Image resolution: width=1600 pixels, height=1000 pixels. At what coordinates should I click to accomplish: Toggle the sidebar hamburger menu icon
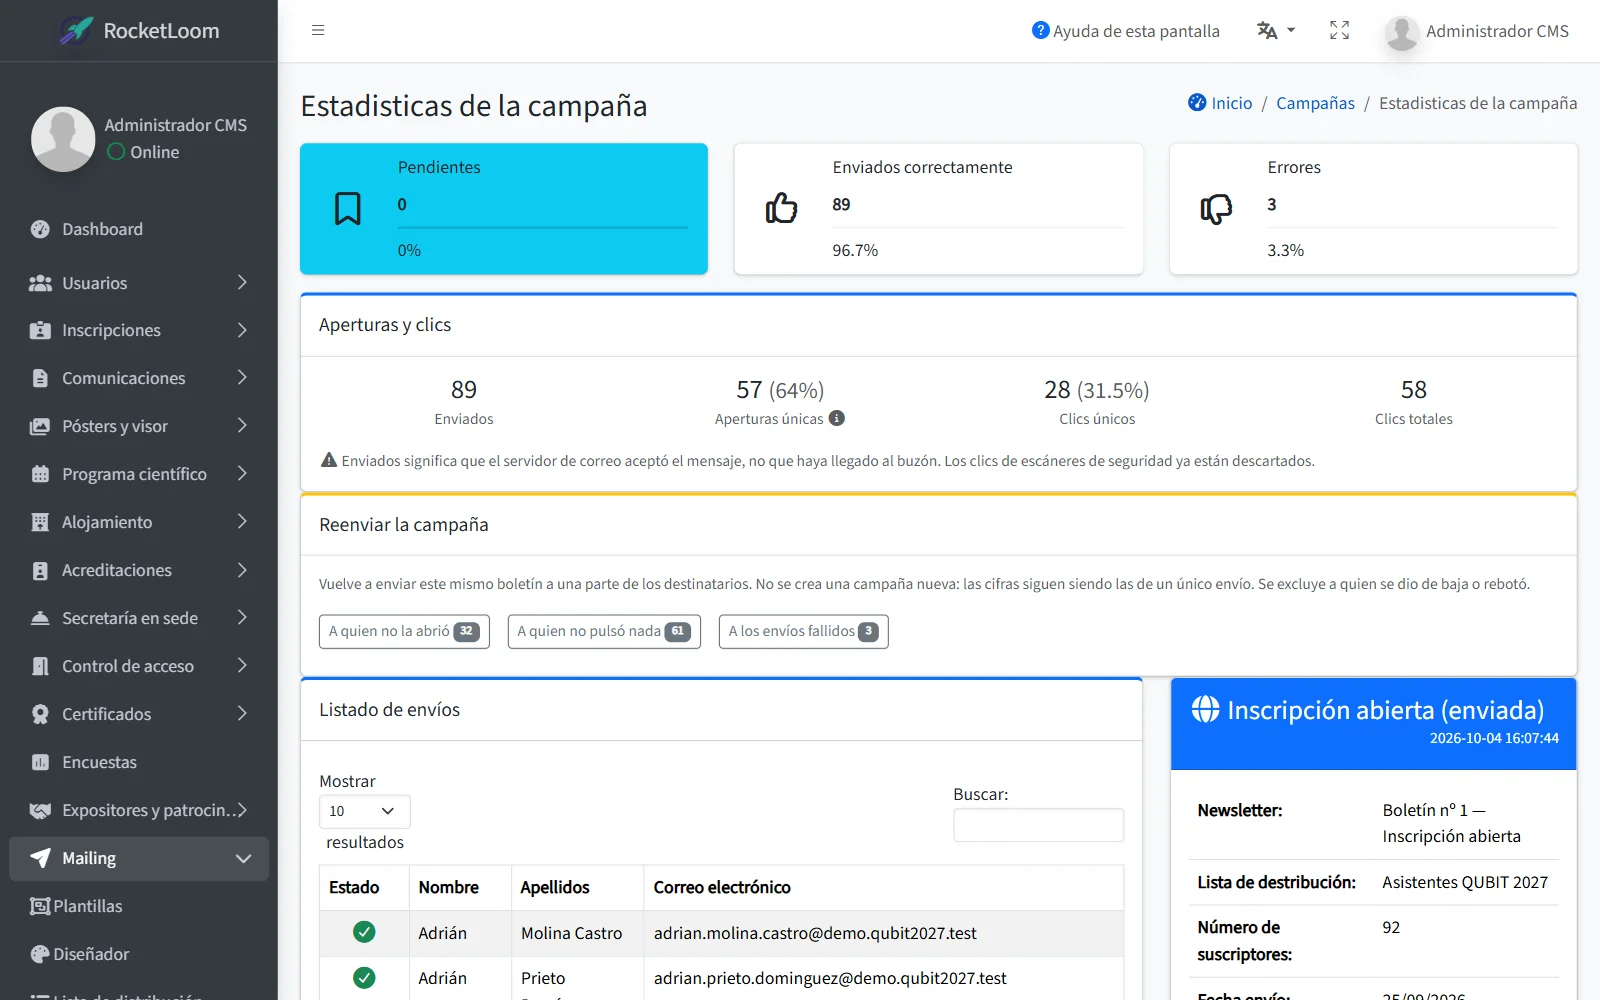(318, 31)
